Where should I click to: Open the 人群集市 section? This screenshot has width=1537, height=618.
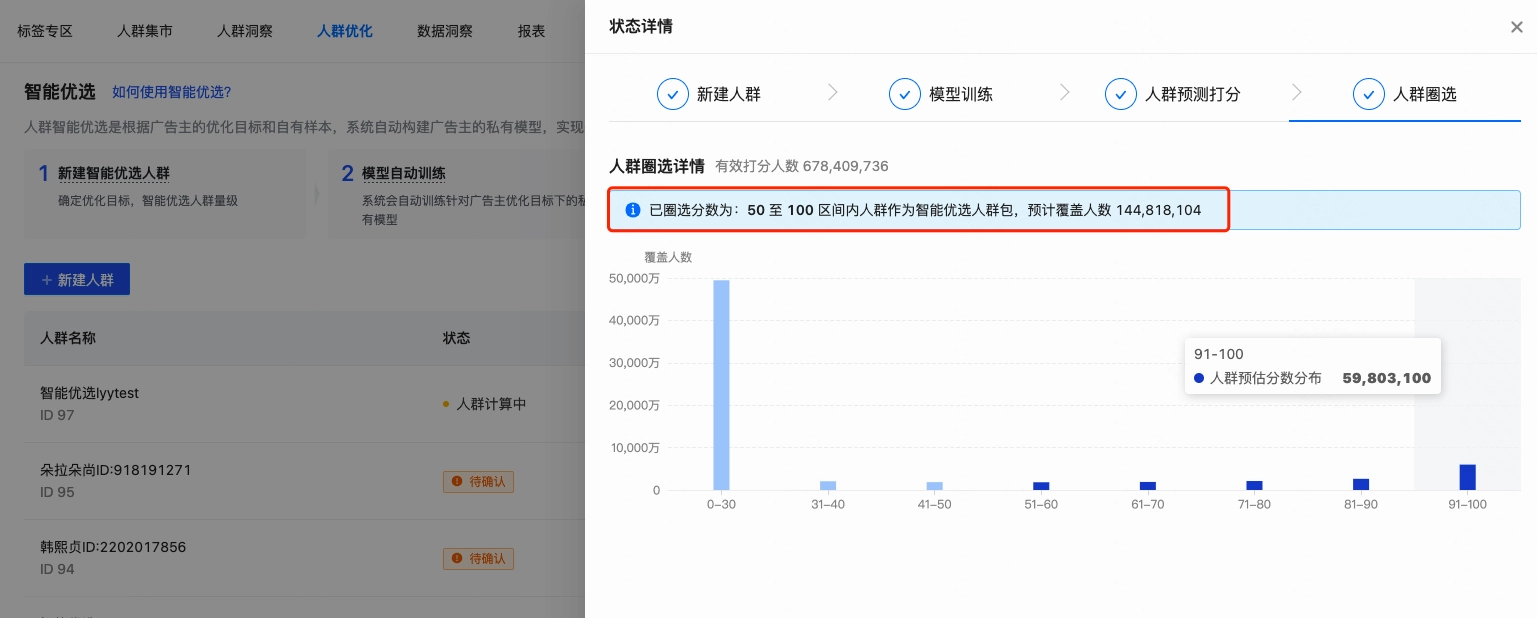144,31
